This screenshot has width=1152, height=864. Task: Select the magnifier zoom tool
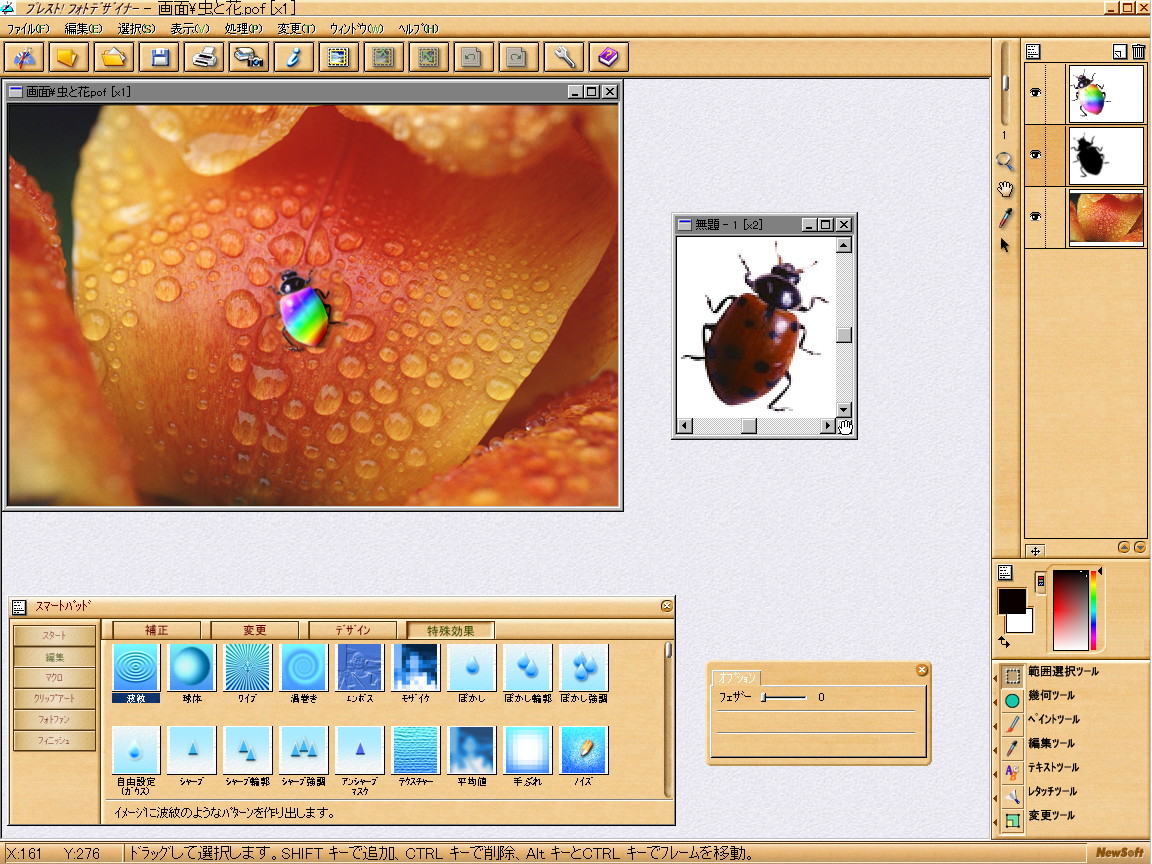pos(1005,161)
